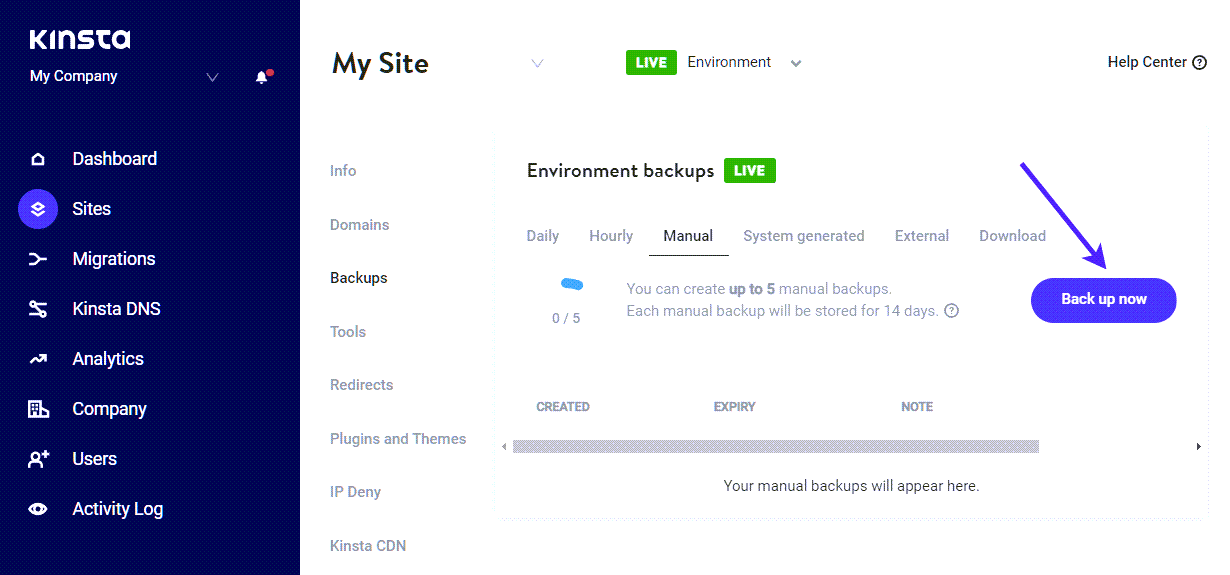This screenshot has width=1230, height=575.
Task: Click 'Your manual backups will appear here.' text
Action: (851, 486)
